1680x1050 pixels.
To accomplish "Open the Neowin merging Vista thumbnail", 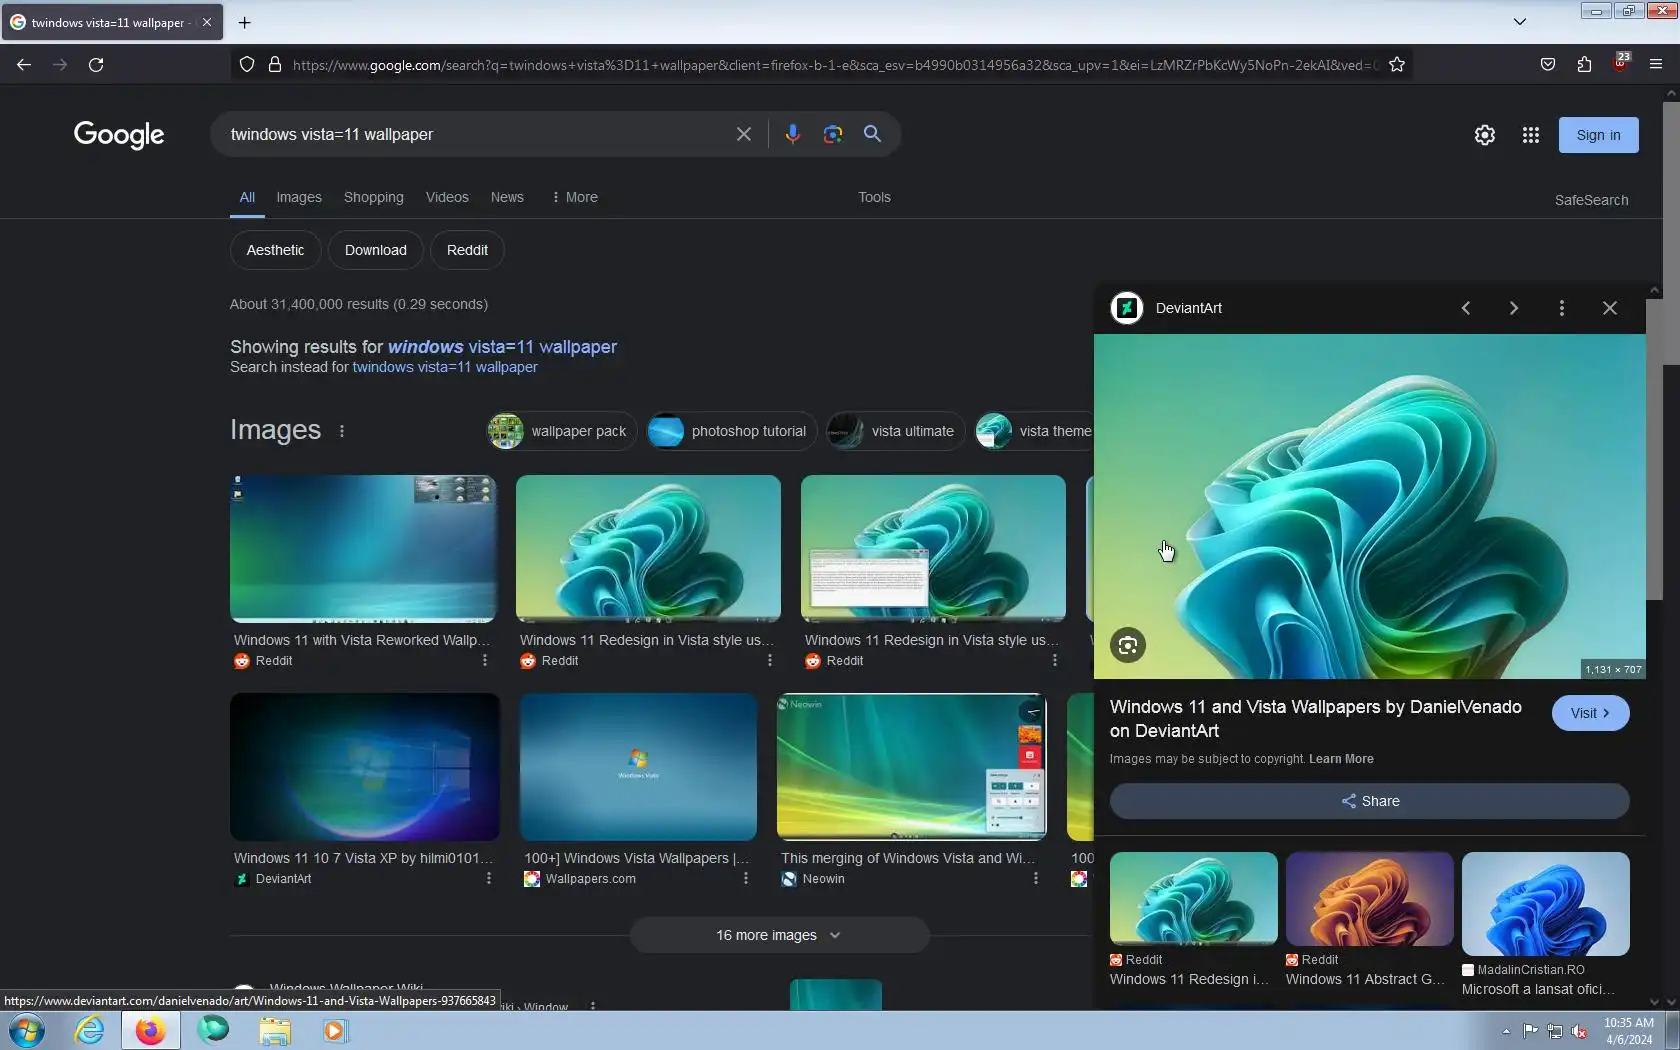I will pyautogui.click(x=912, y=767).
